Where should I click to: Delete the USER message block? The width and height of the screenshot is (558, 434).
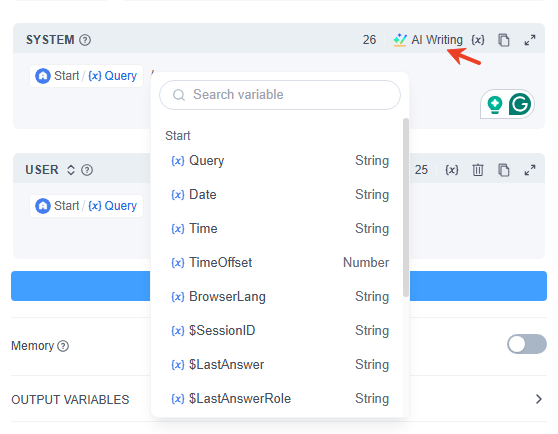(478, 170)
